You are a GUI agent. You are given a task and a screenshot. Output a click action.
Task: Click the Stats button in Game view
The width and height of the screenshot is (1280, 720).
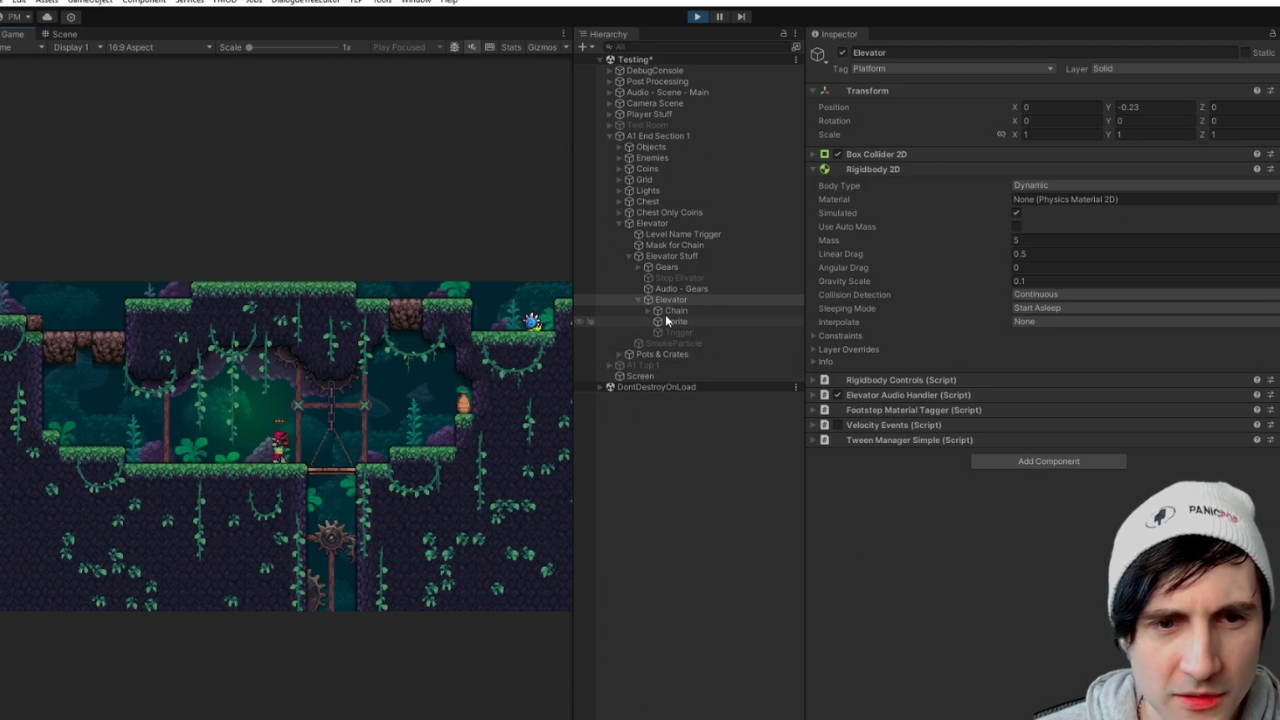511,47
